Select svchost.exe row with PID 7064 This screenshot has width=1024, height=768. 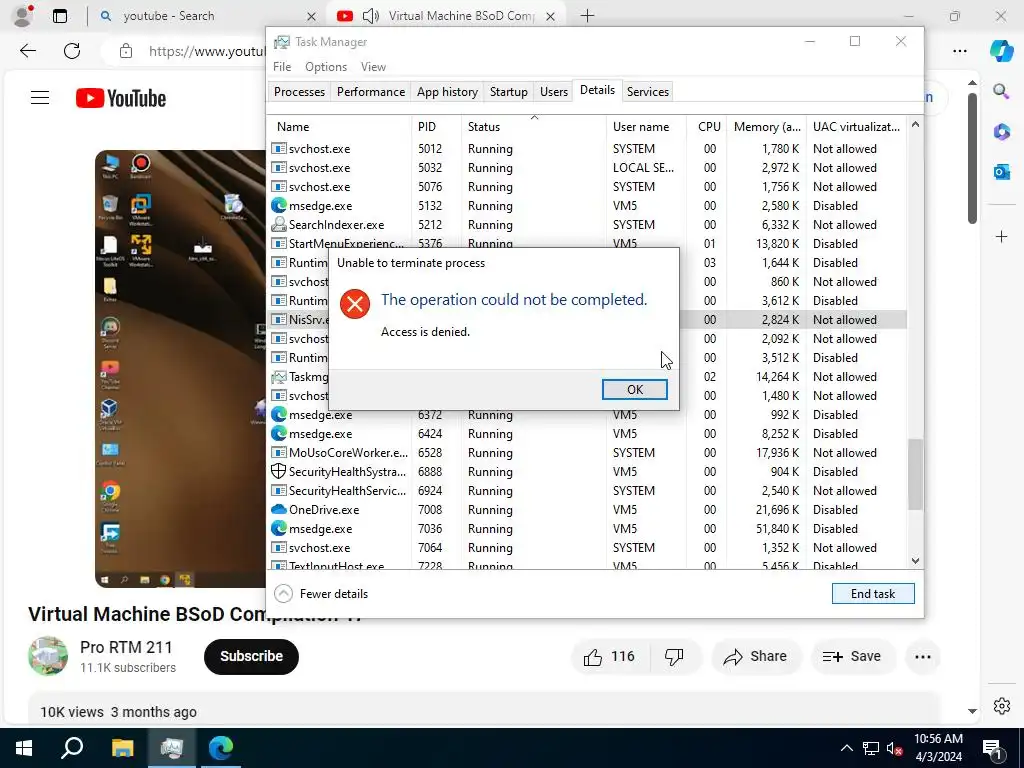(587, 547)
